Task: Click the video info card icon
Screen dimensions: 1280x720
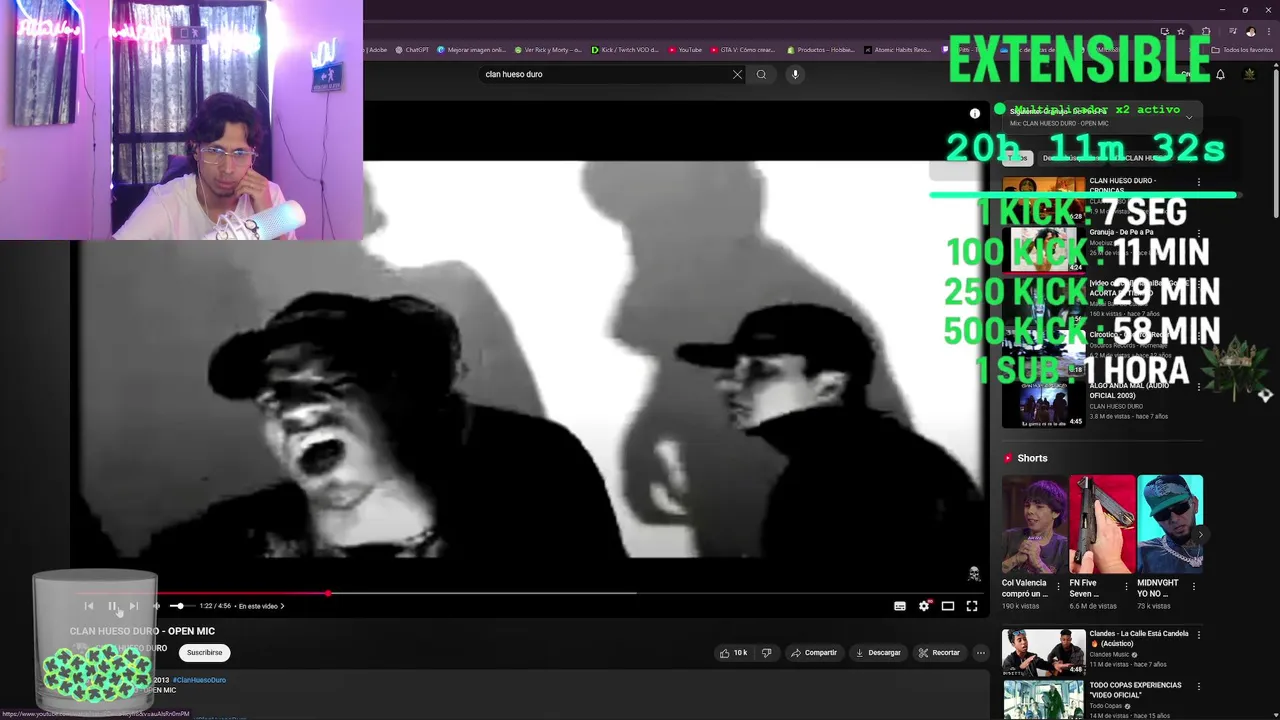Action: (975, 114)
